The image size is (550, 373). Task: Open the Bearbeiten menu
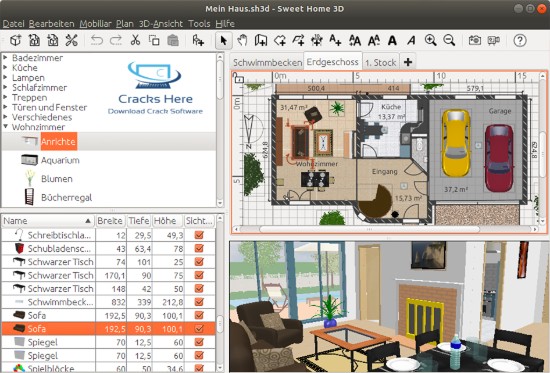(52, 24)
